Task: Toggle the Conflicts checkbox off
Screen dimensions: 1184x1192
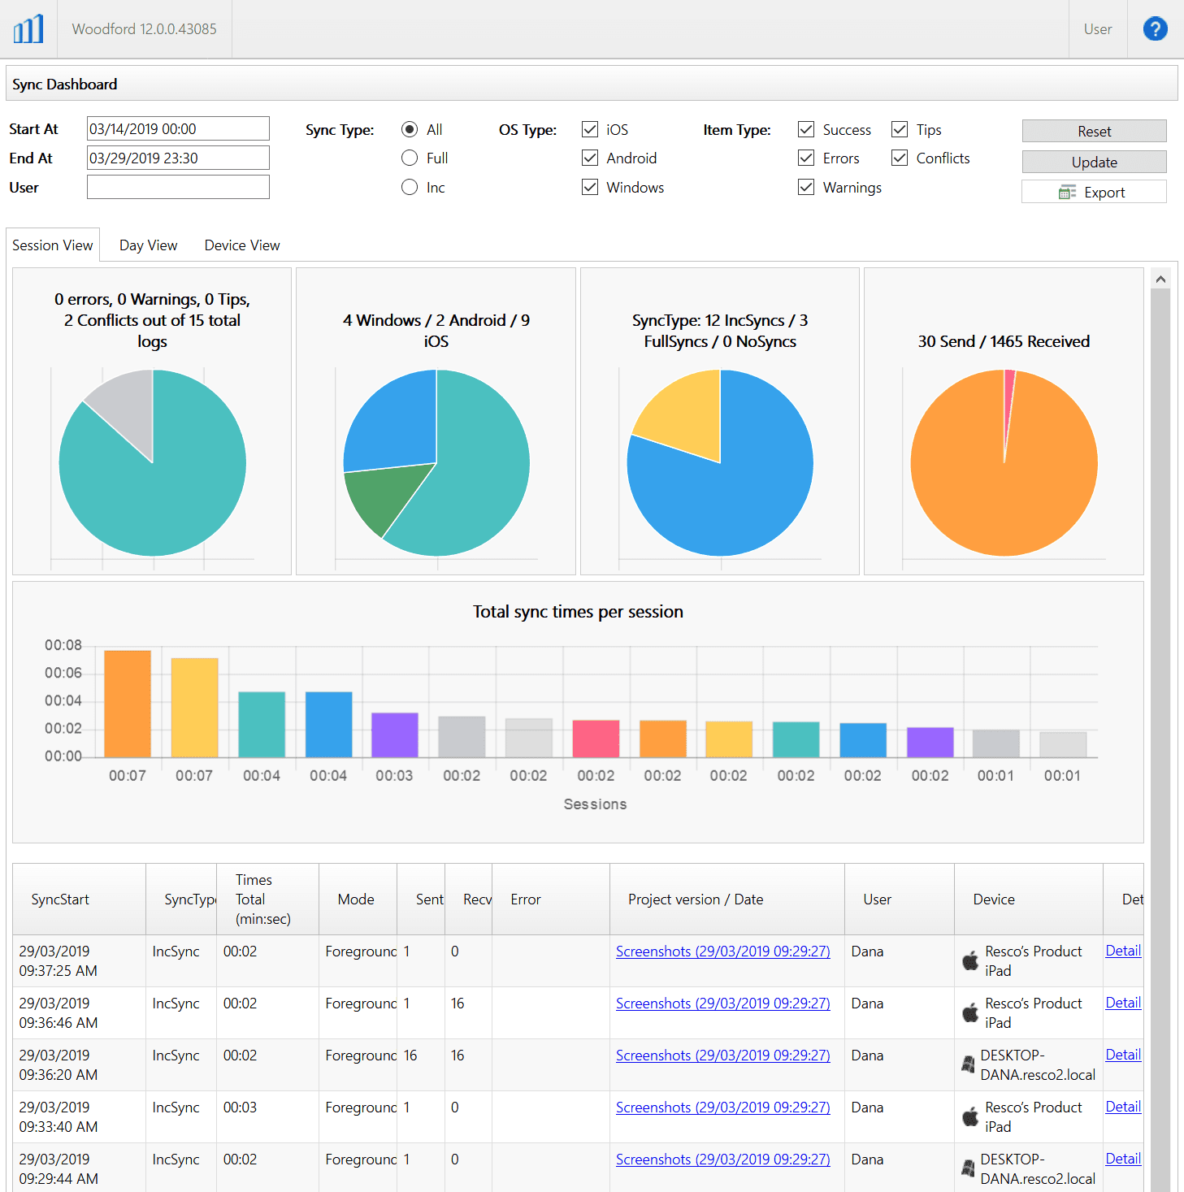Action: [899, 157]
